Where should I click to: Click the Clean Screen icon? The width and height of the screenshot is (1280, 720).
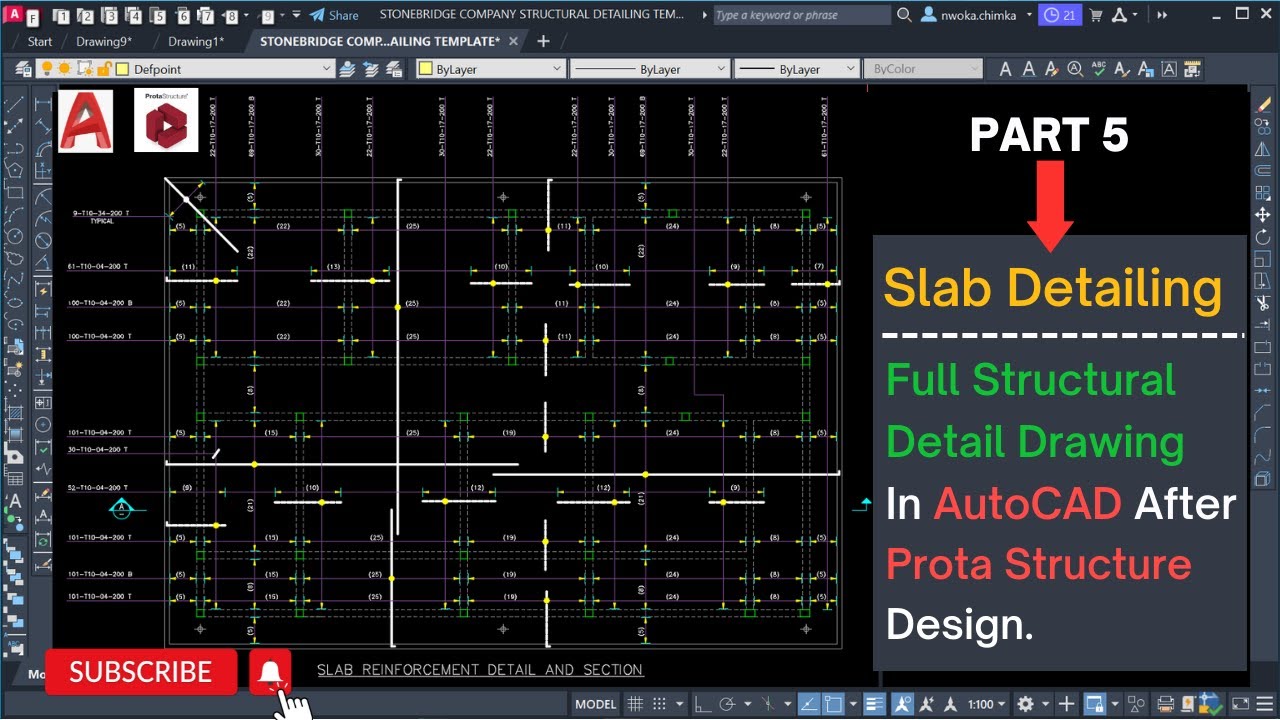pyautogui.click(x=1241, y=704)
